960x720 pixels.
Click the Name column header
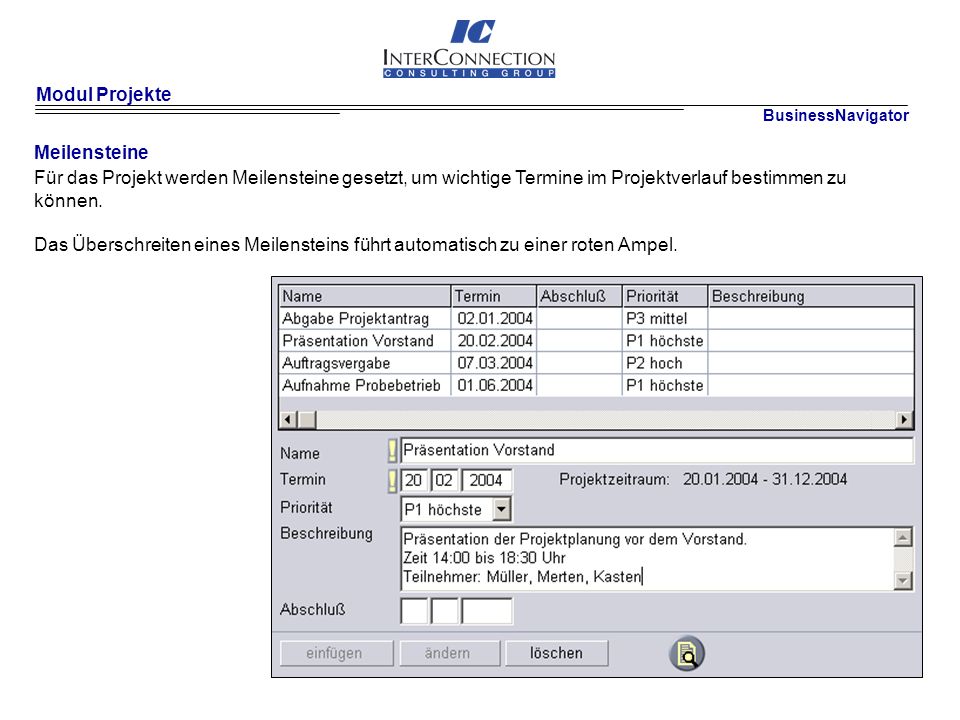pos(365,296)
